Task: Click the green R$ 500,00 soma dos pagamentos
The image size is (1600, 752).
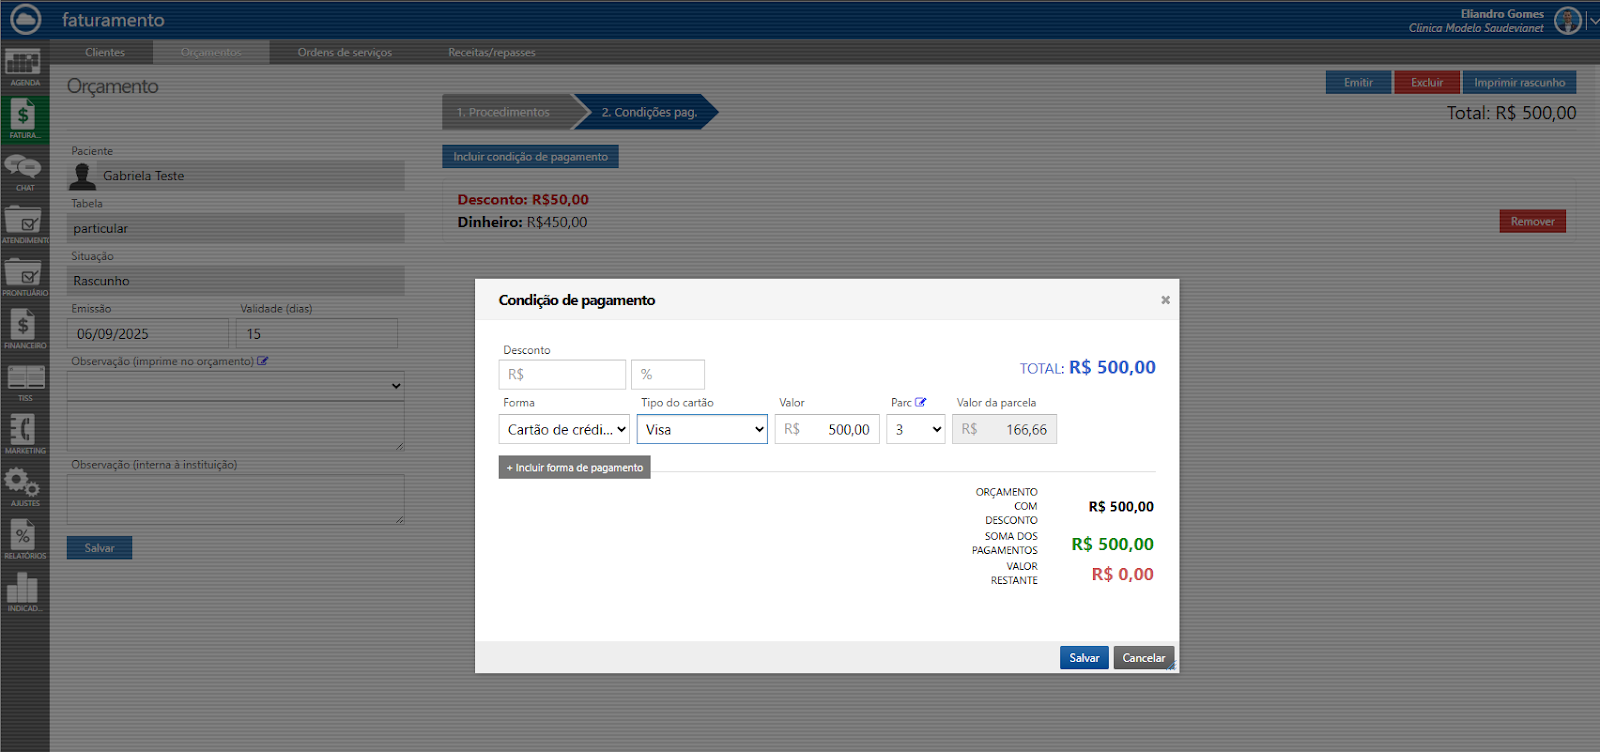Action: coord(1112,544)
